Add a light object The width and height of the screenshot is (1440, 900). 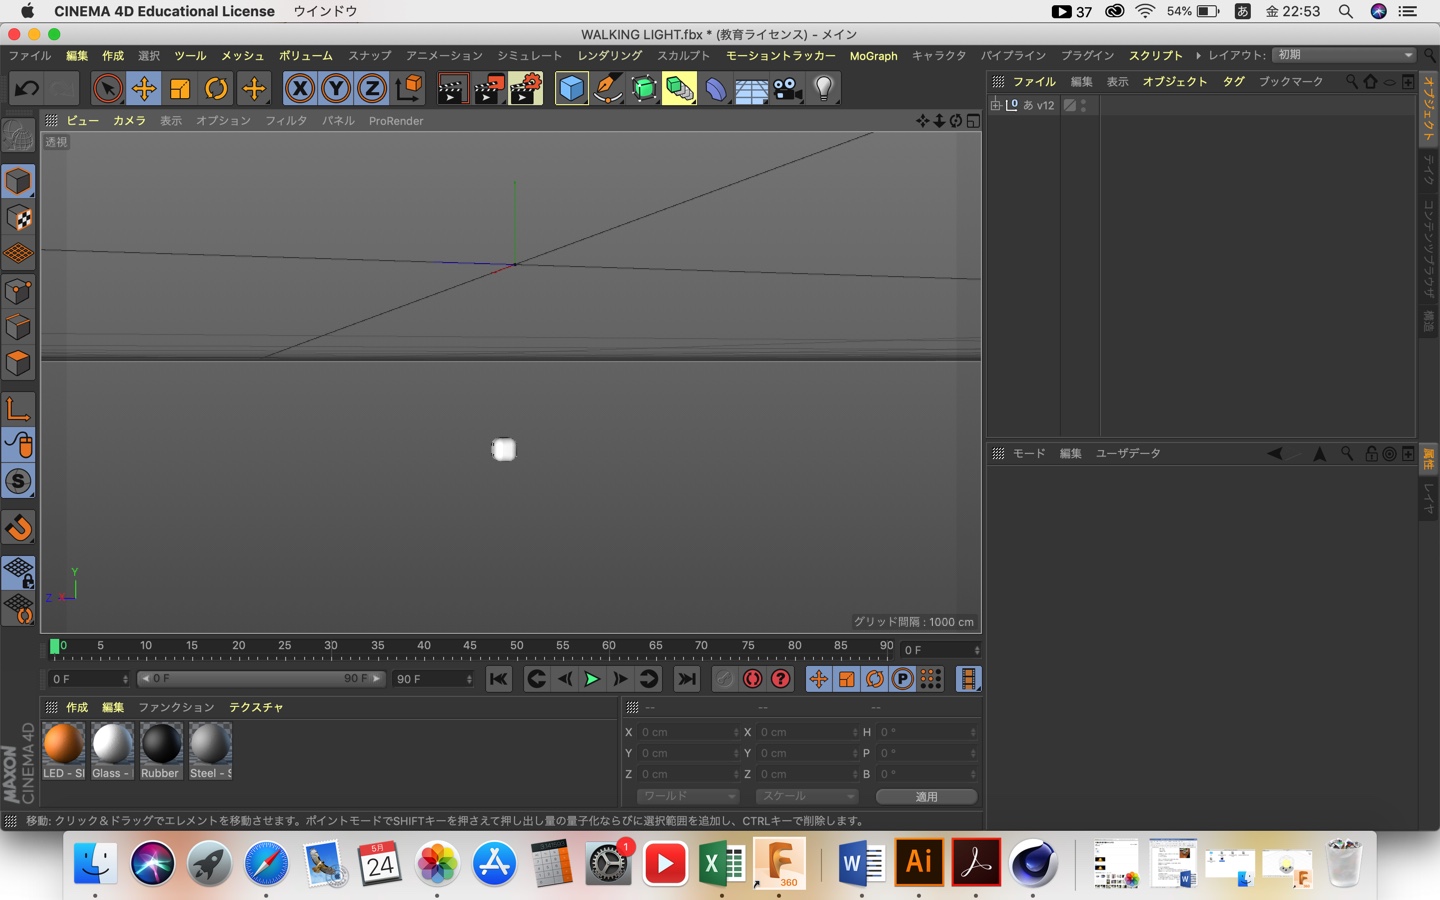(x=824, y=89)
